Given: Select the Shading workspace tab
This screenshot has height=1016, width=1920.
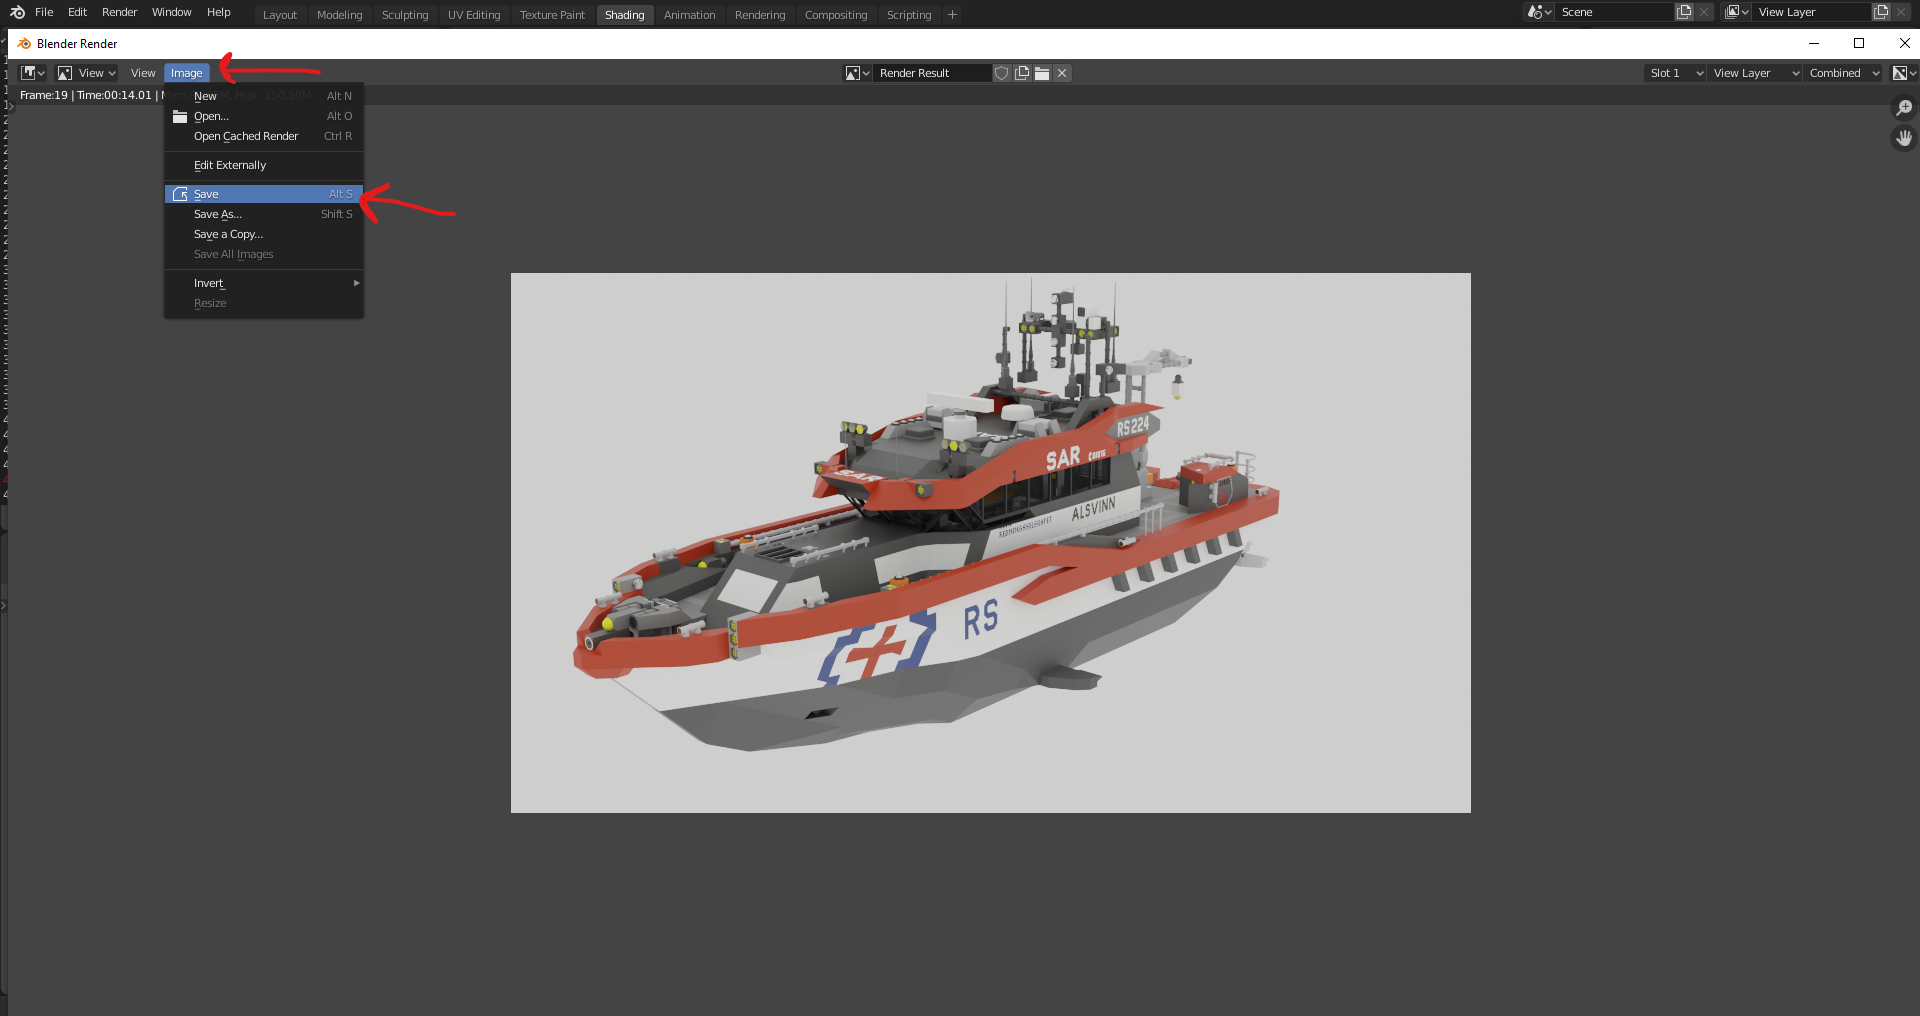Looking at the screenshot, I should pyautogui.click(x=625, y=15).
